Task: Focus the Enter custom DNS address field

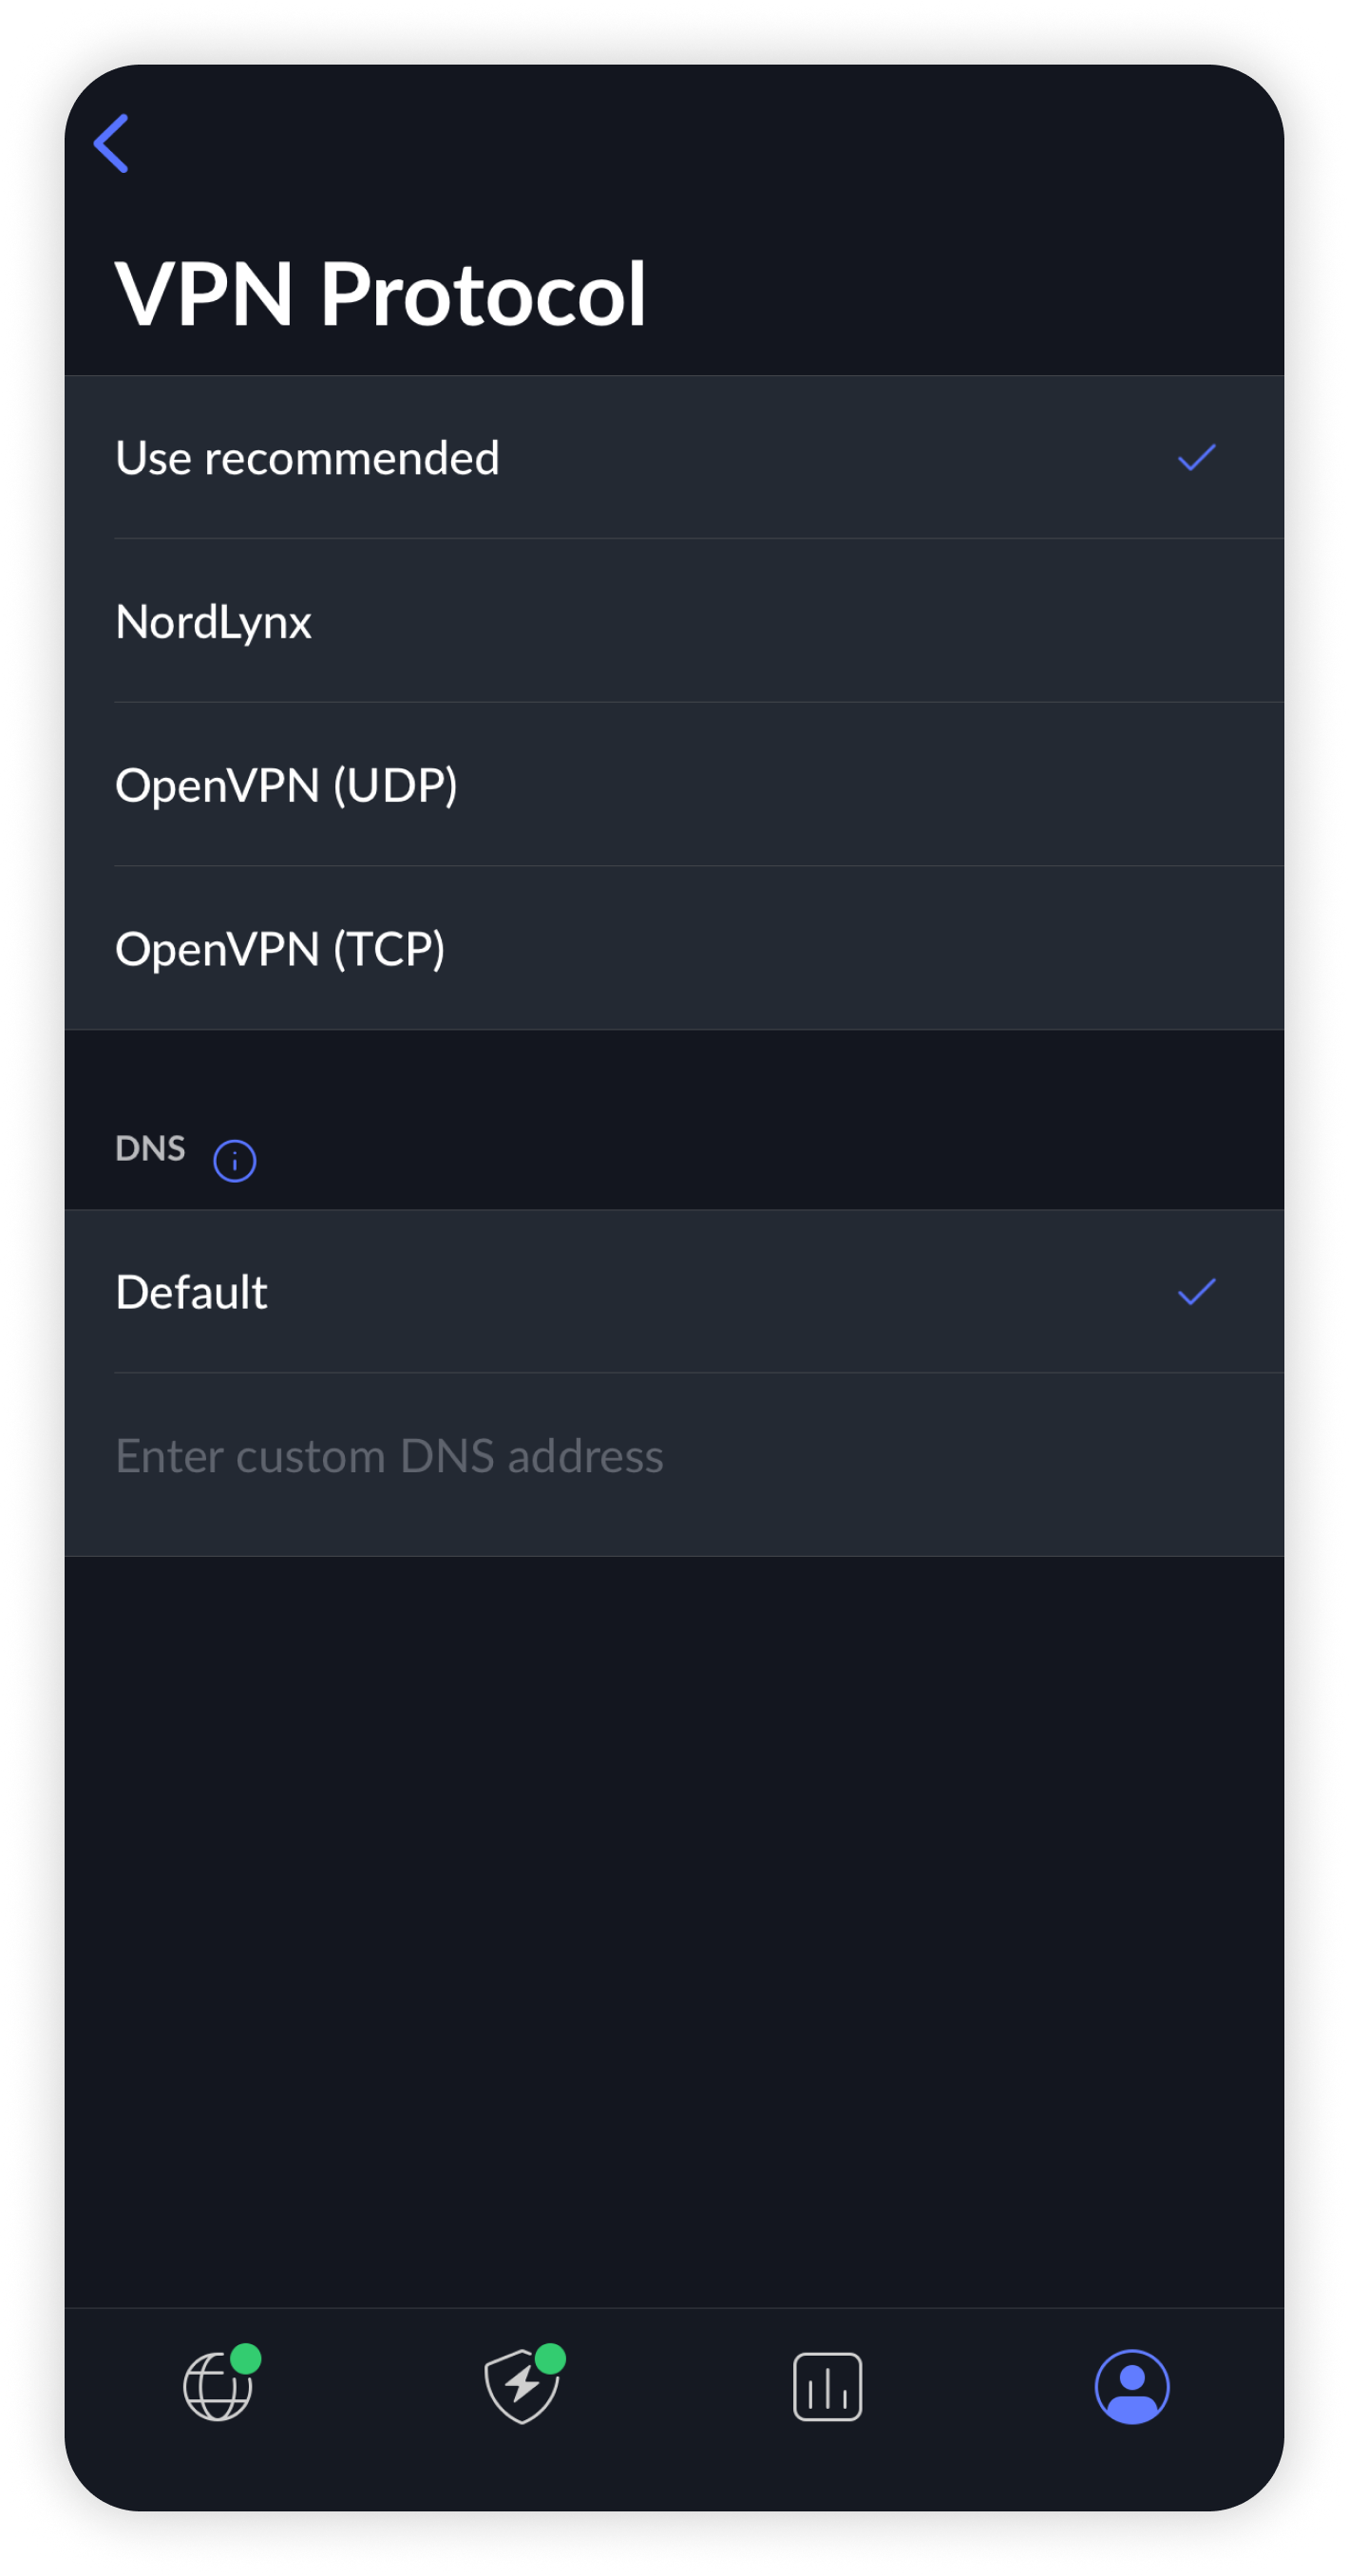Action: click(390, 1456)
